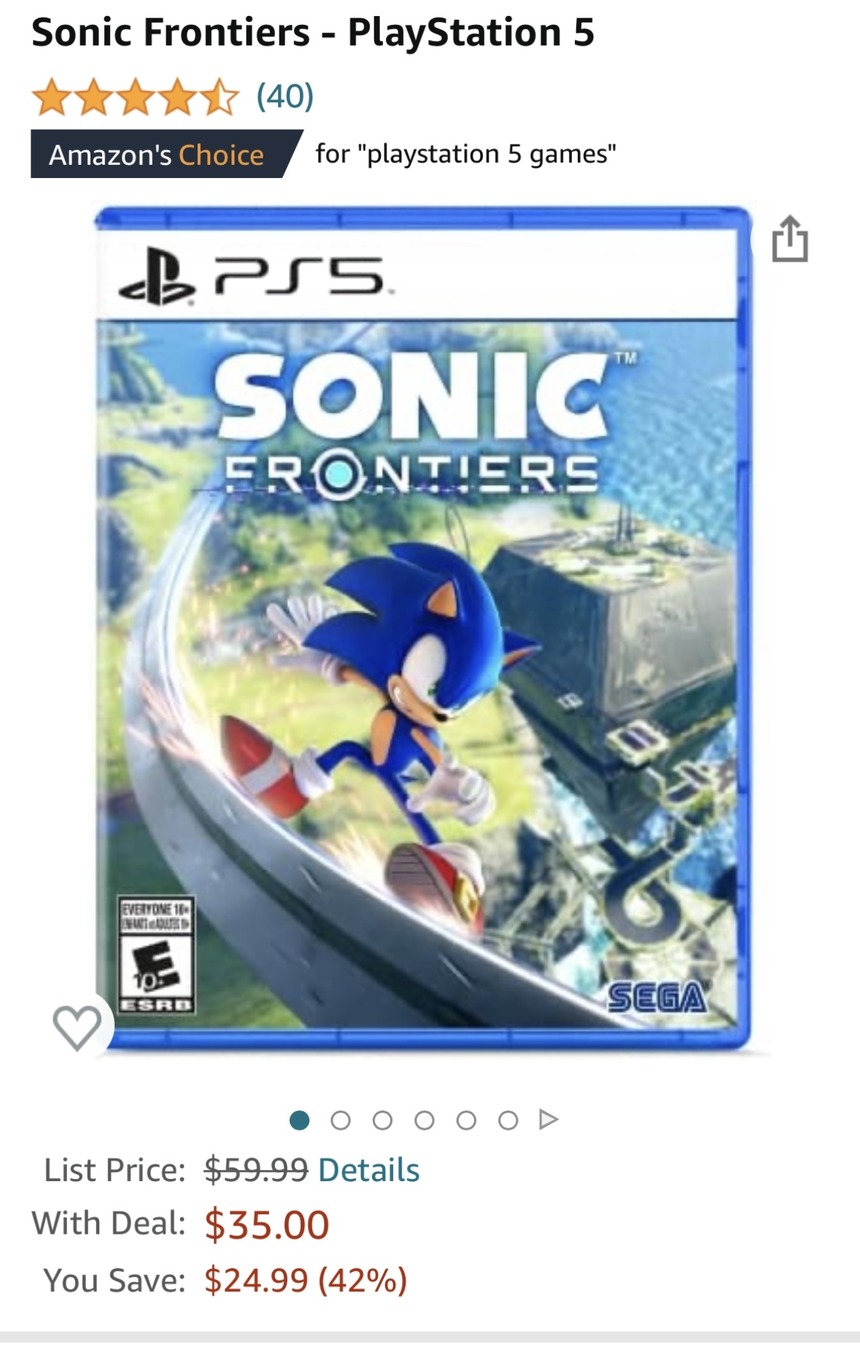Tap the Sonic Frontiers - PlayStation 5 title

click(313, 33)
